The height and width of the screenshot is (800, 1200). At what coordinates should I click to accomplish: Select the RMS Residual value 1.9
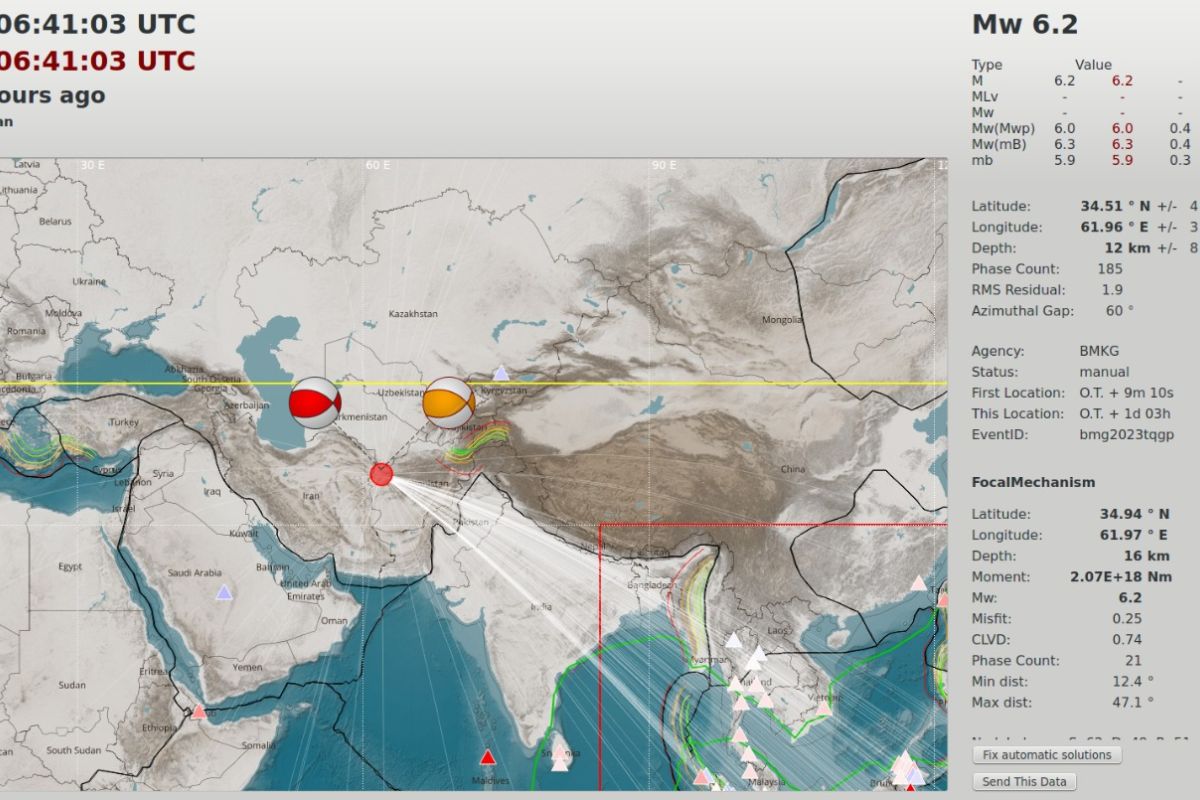click(1112, 290)
